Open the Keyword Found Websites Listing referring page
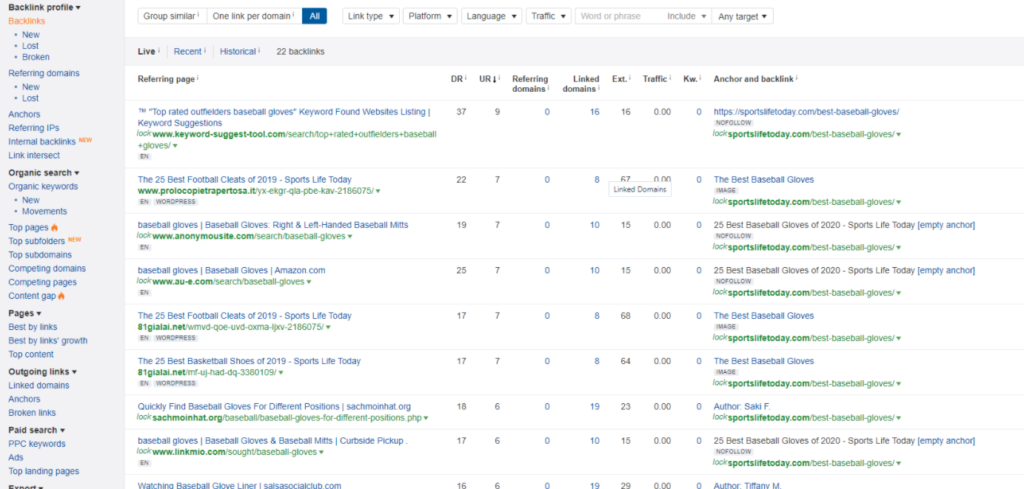This screenshot has height=489, width=1024. (x=284, y=118)
